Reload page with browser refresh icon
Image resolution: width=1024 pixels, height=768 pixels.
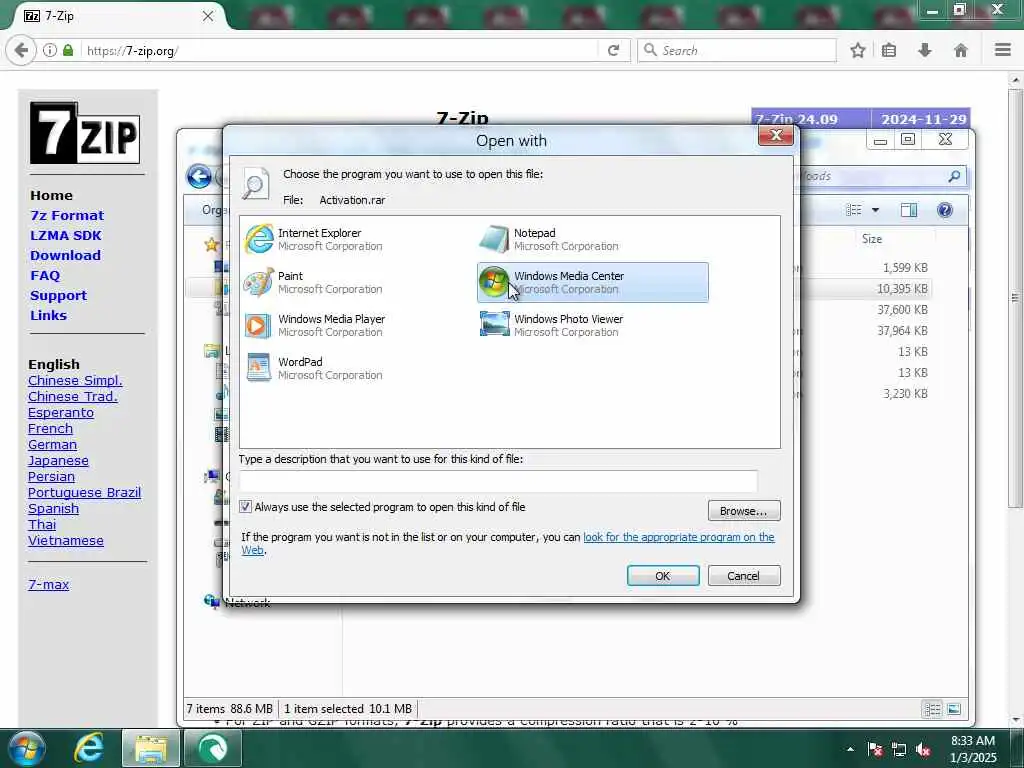[x=613, y=50]
